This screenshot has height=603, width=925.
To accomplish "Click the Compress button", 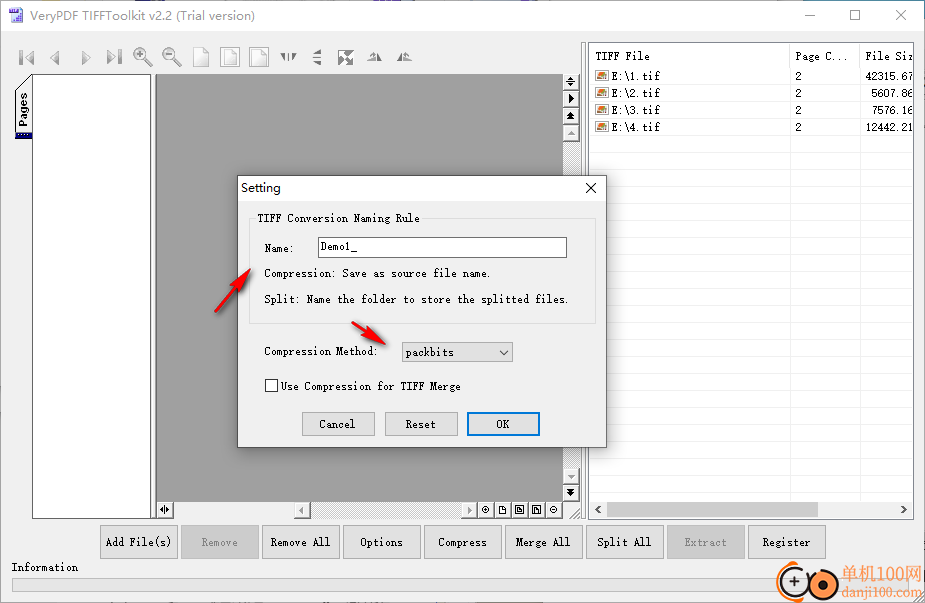I will point(462,542).
